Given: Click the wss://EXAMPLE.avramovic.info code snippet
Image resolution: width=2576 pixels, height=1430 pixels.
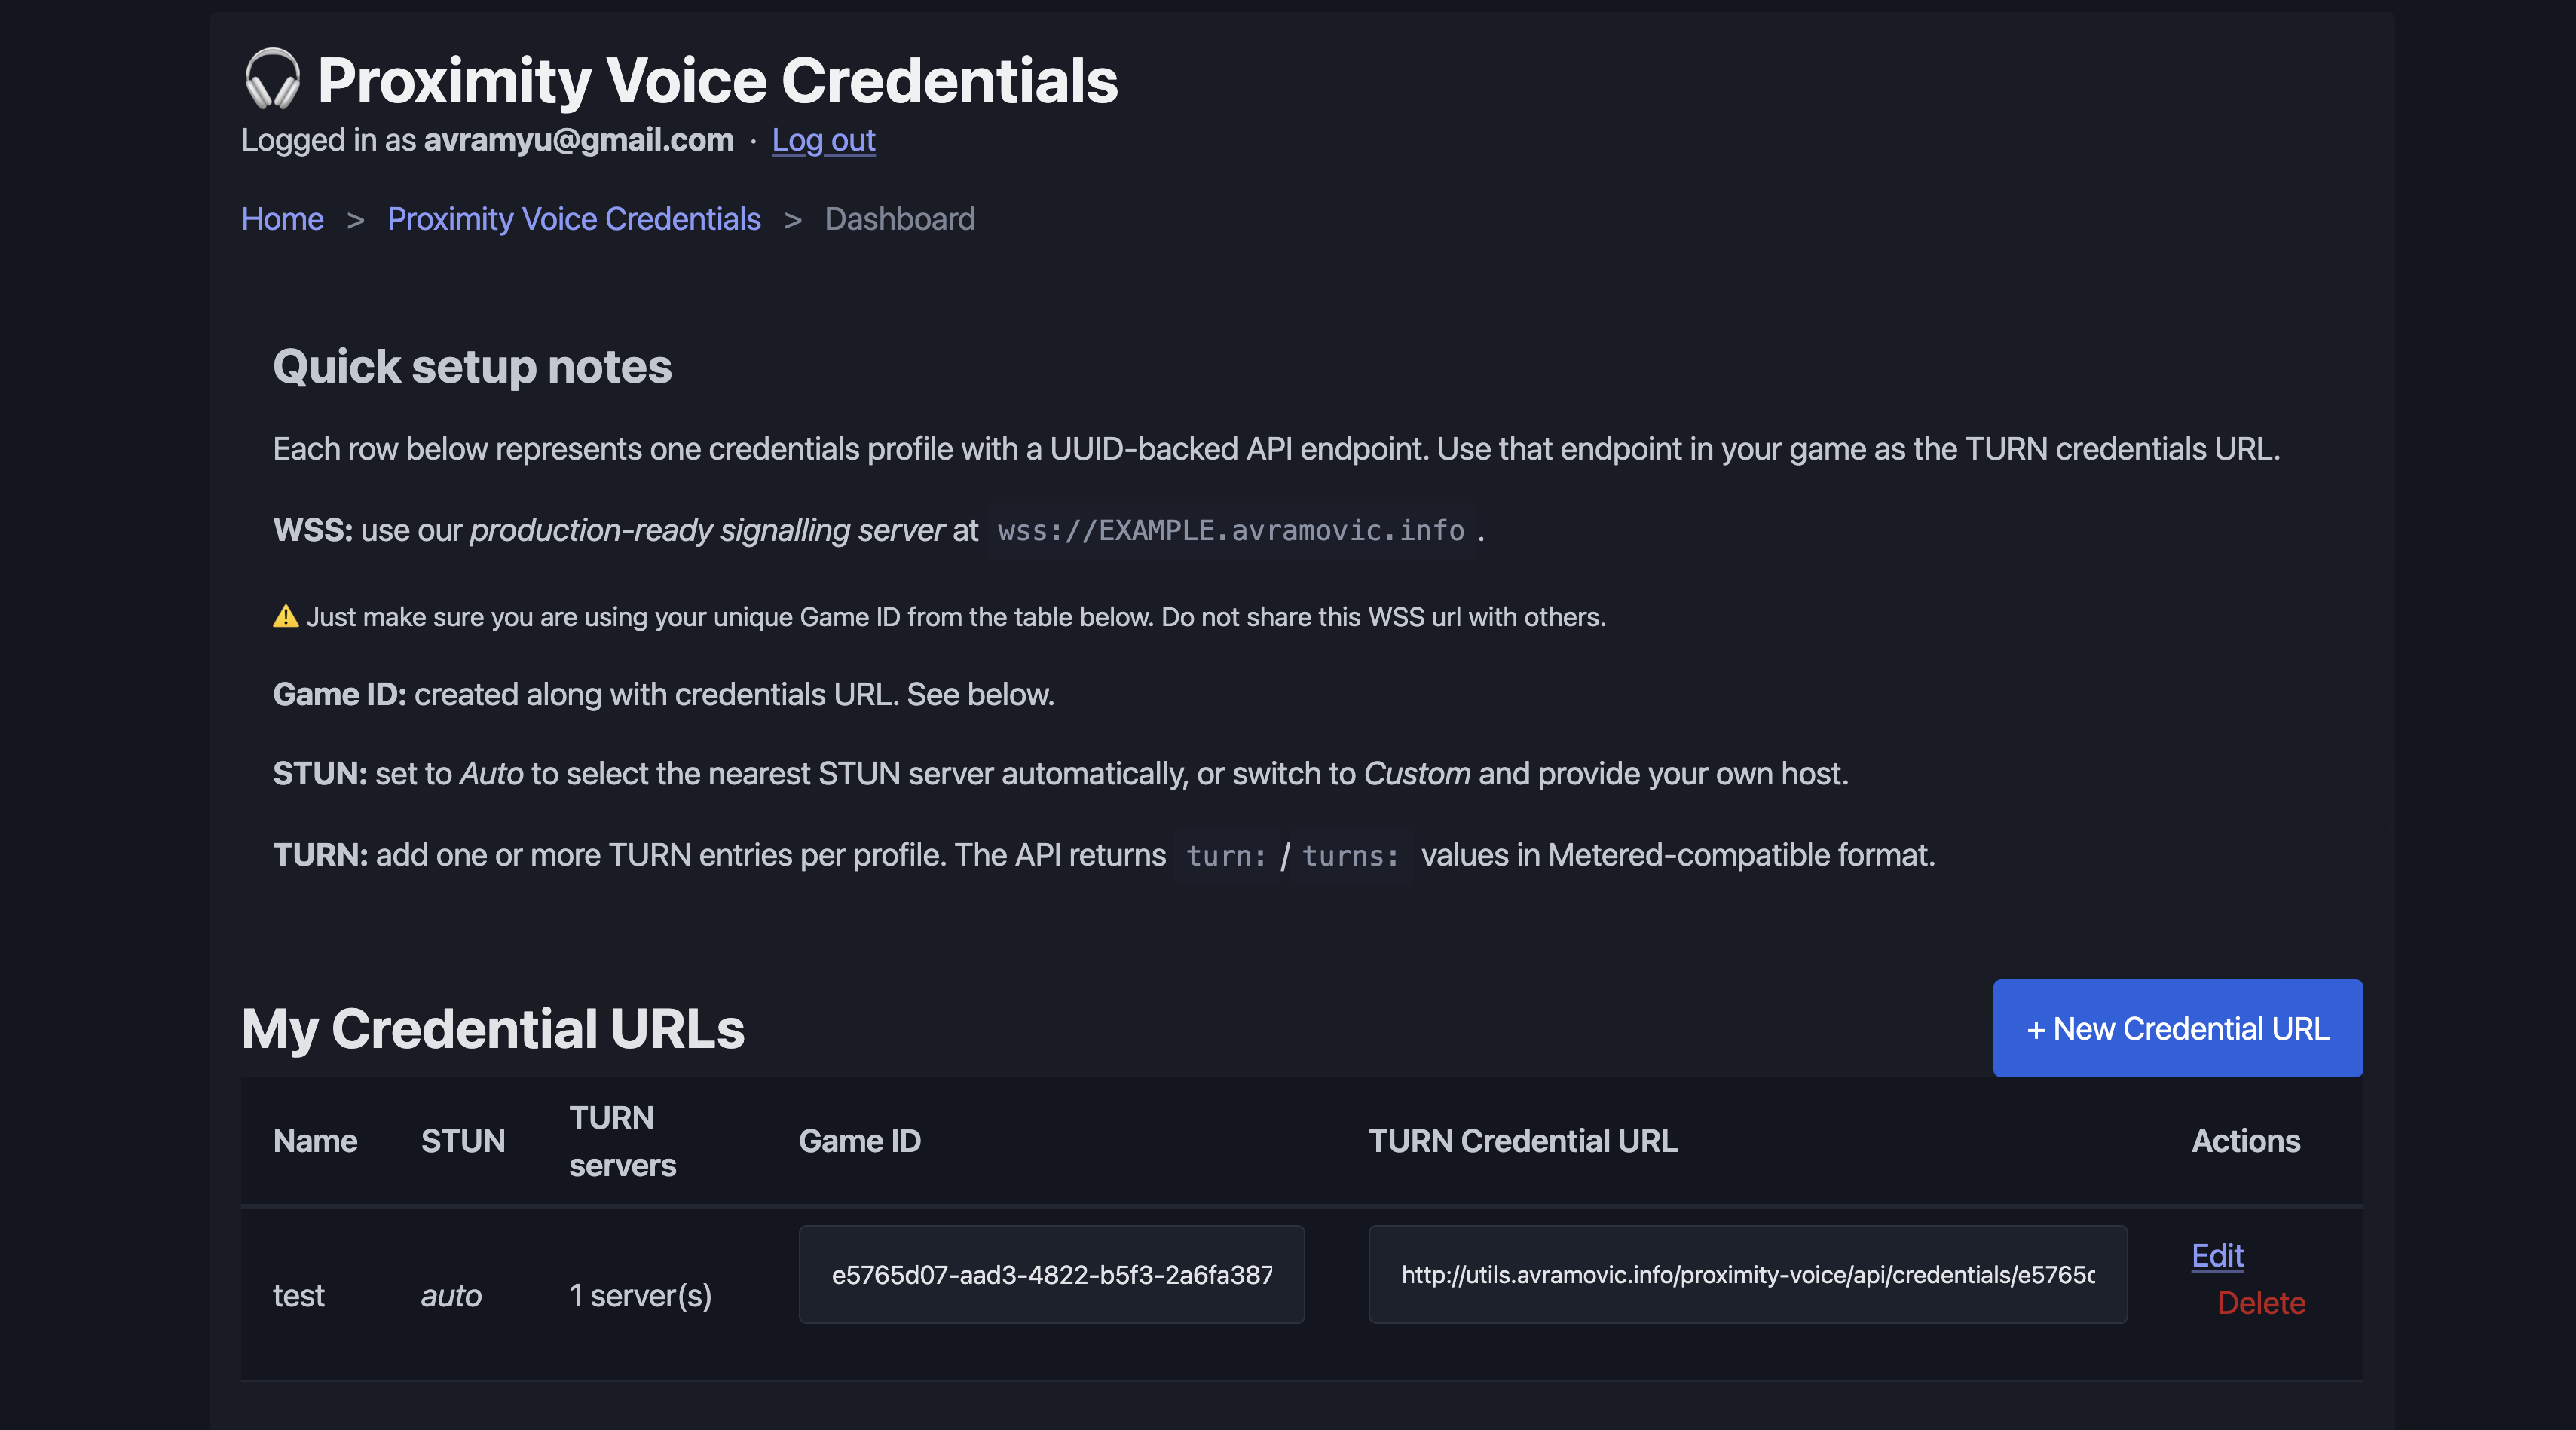Looking at the screenshot, I should 1230,530.
